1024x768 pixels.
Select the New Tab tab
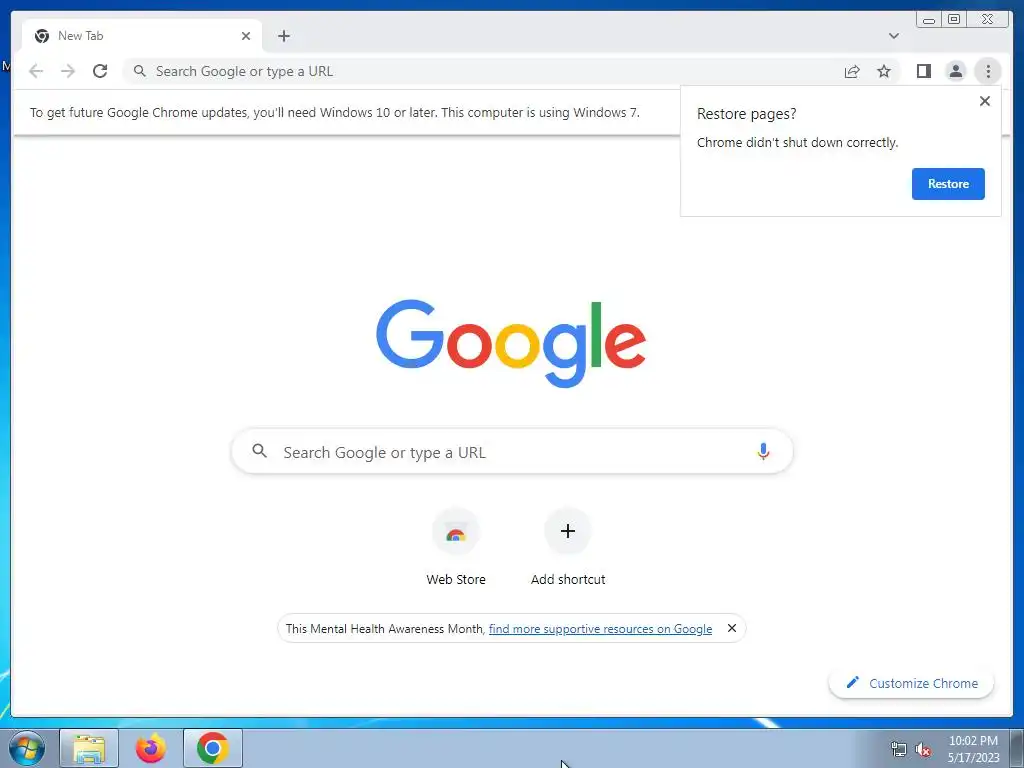click(142, 36)
